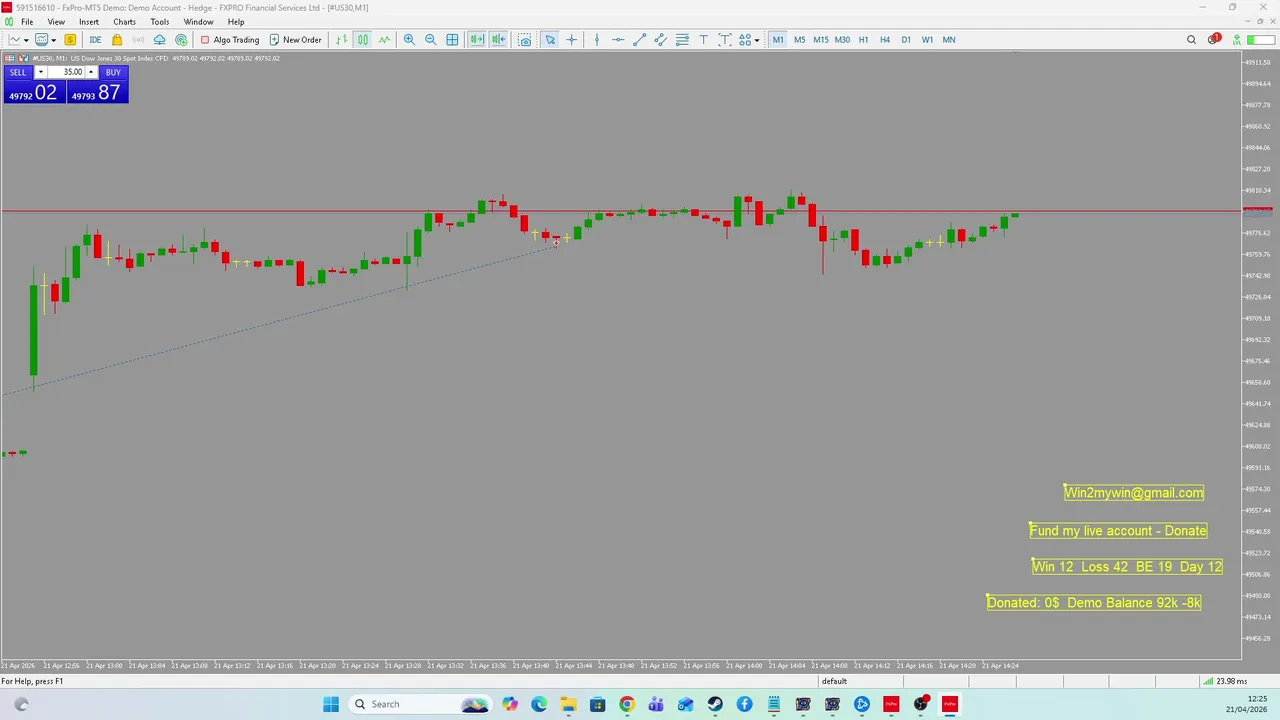
Task: Switch to H1 timeframe
Action: [x=863, y=40]
